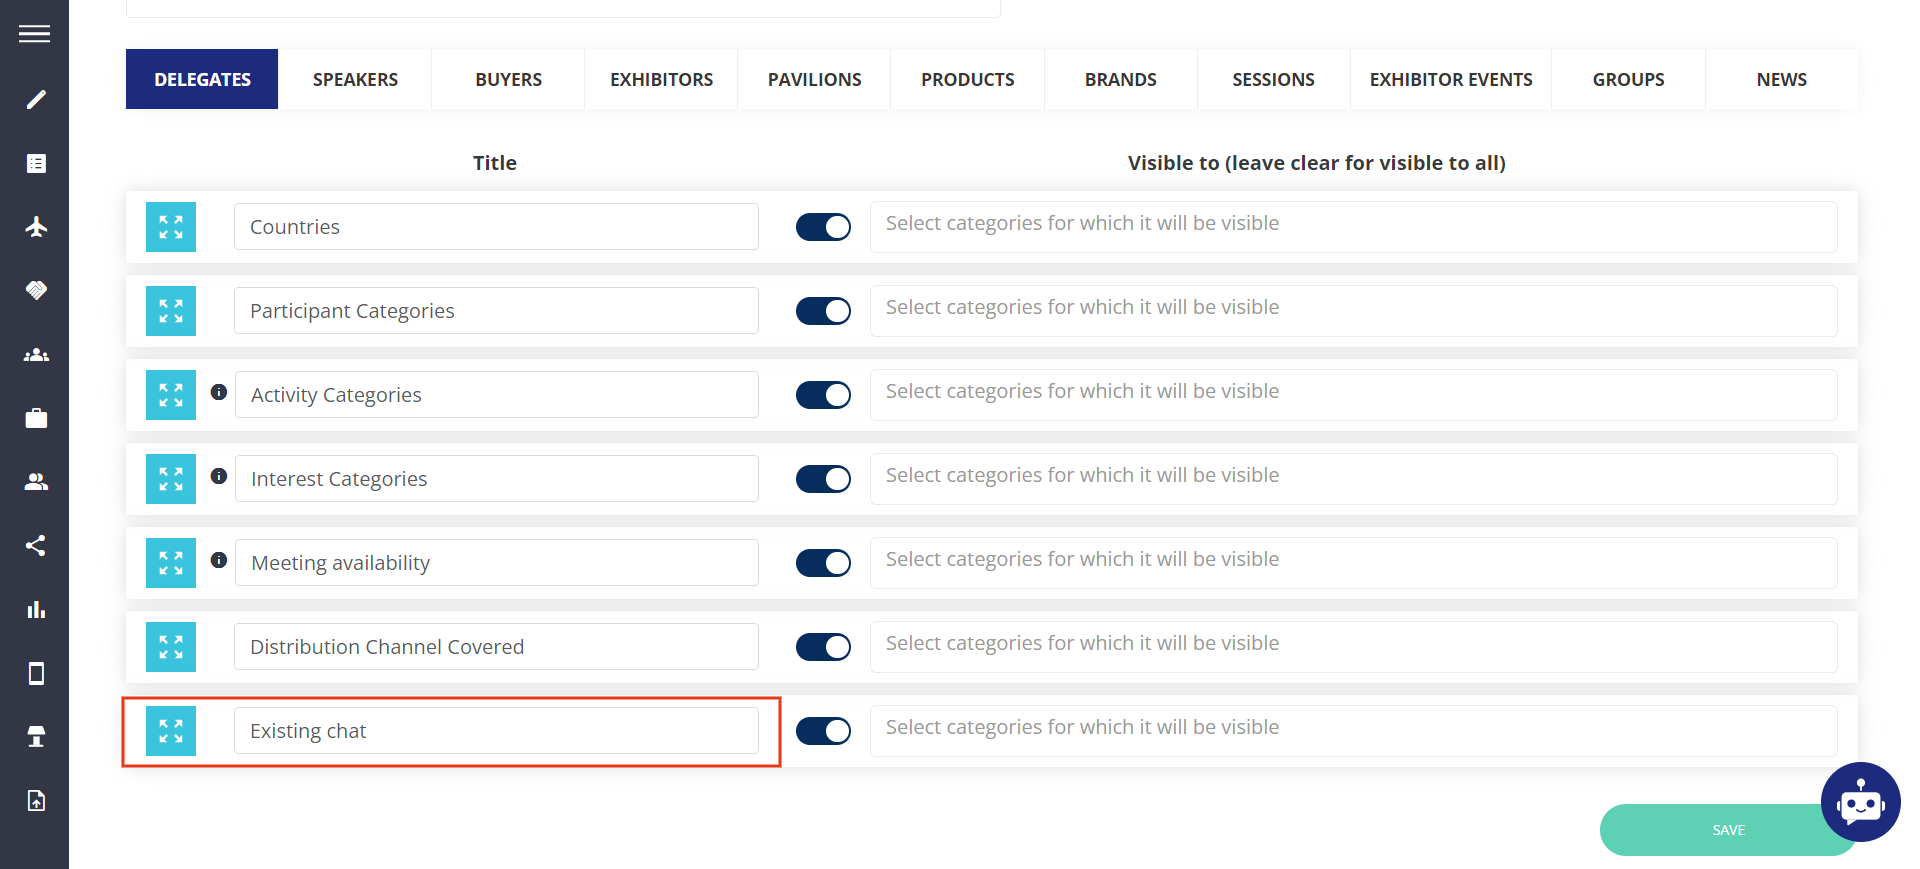Click the SAVE button
Screen dimensions: 1920x869
[x=1728, y=830]
